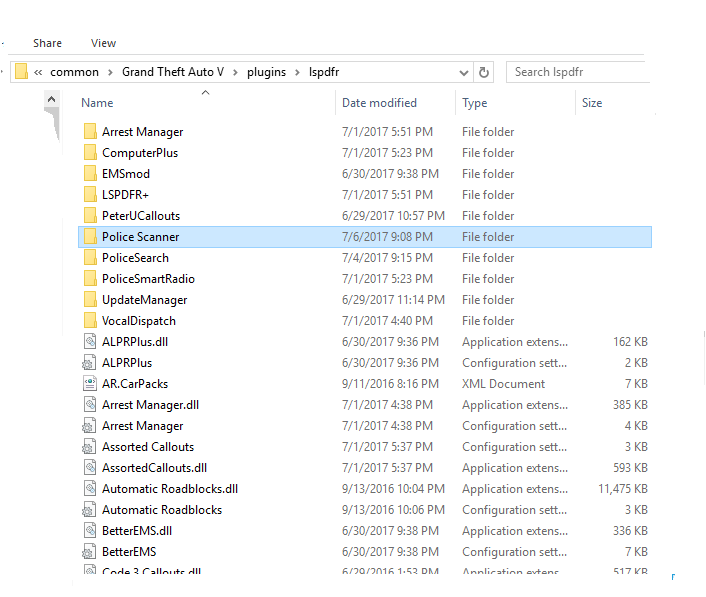Select PoliceSmartRadio folder icon

[x=90, y=279]
